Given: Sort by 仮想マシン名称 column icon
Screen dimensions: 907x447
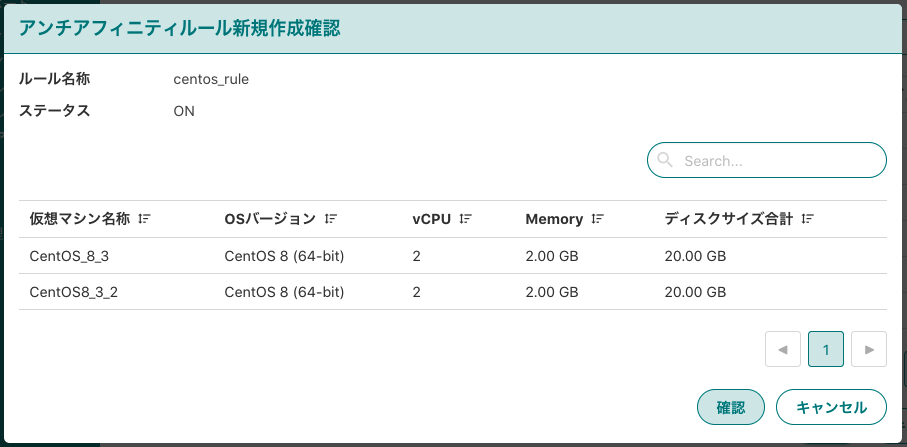Looking at the screenshot, I should pos(145,219).
